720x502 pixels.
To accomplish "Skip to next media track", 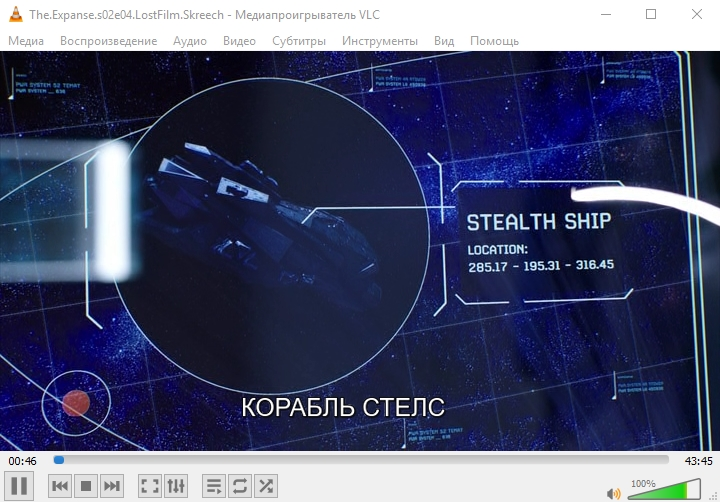I will pos(112,486).
